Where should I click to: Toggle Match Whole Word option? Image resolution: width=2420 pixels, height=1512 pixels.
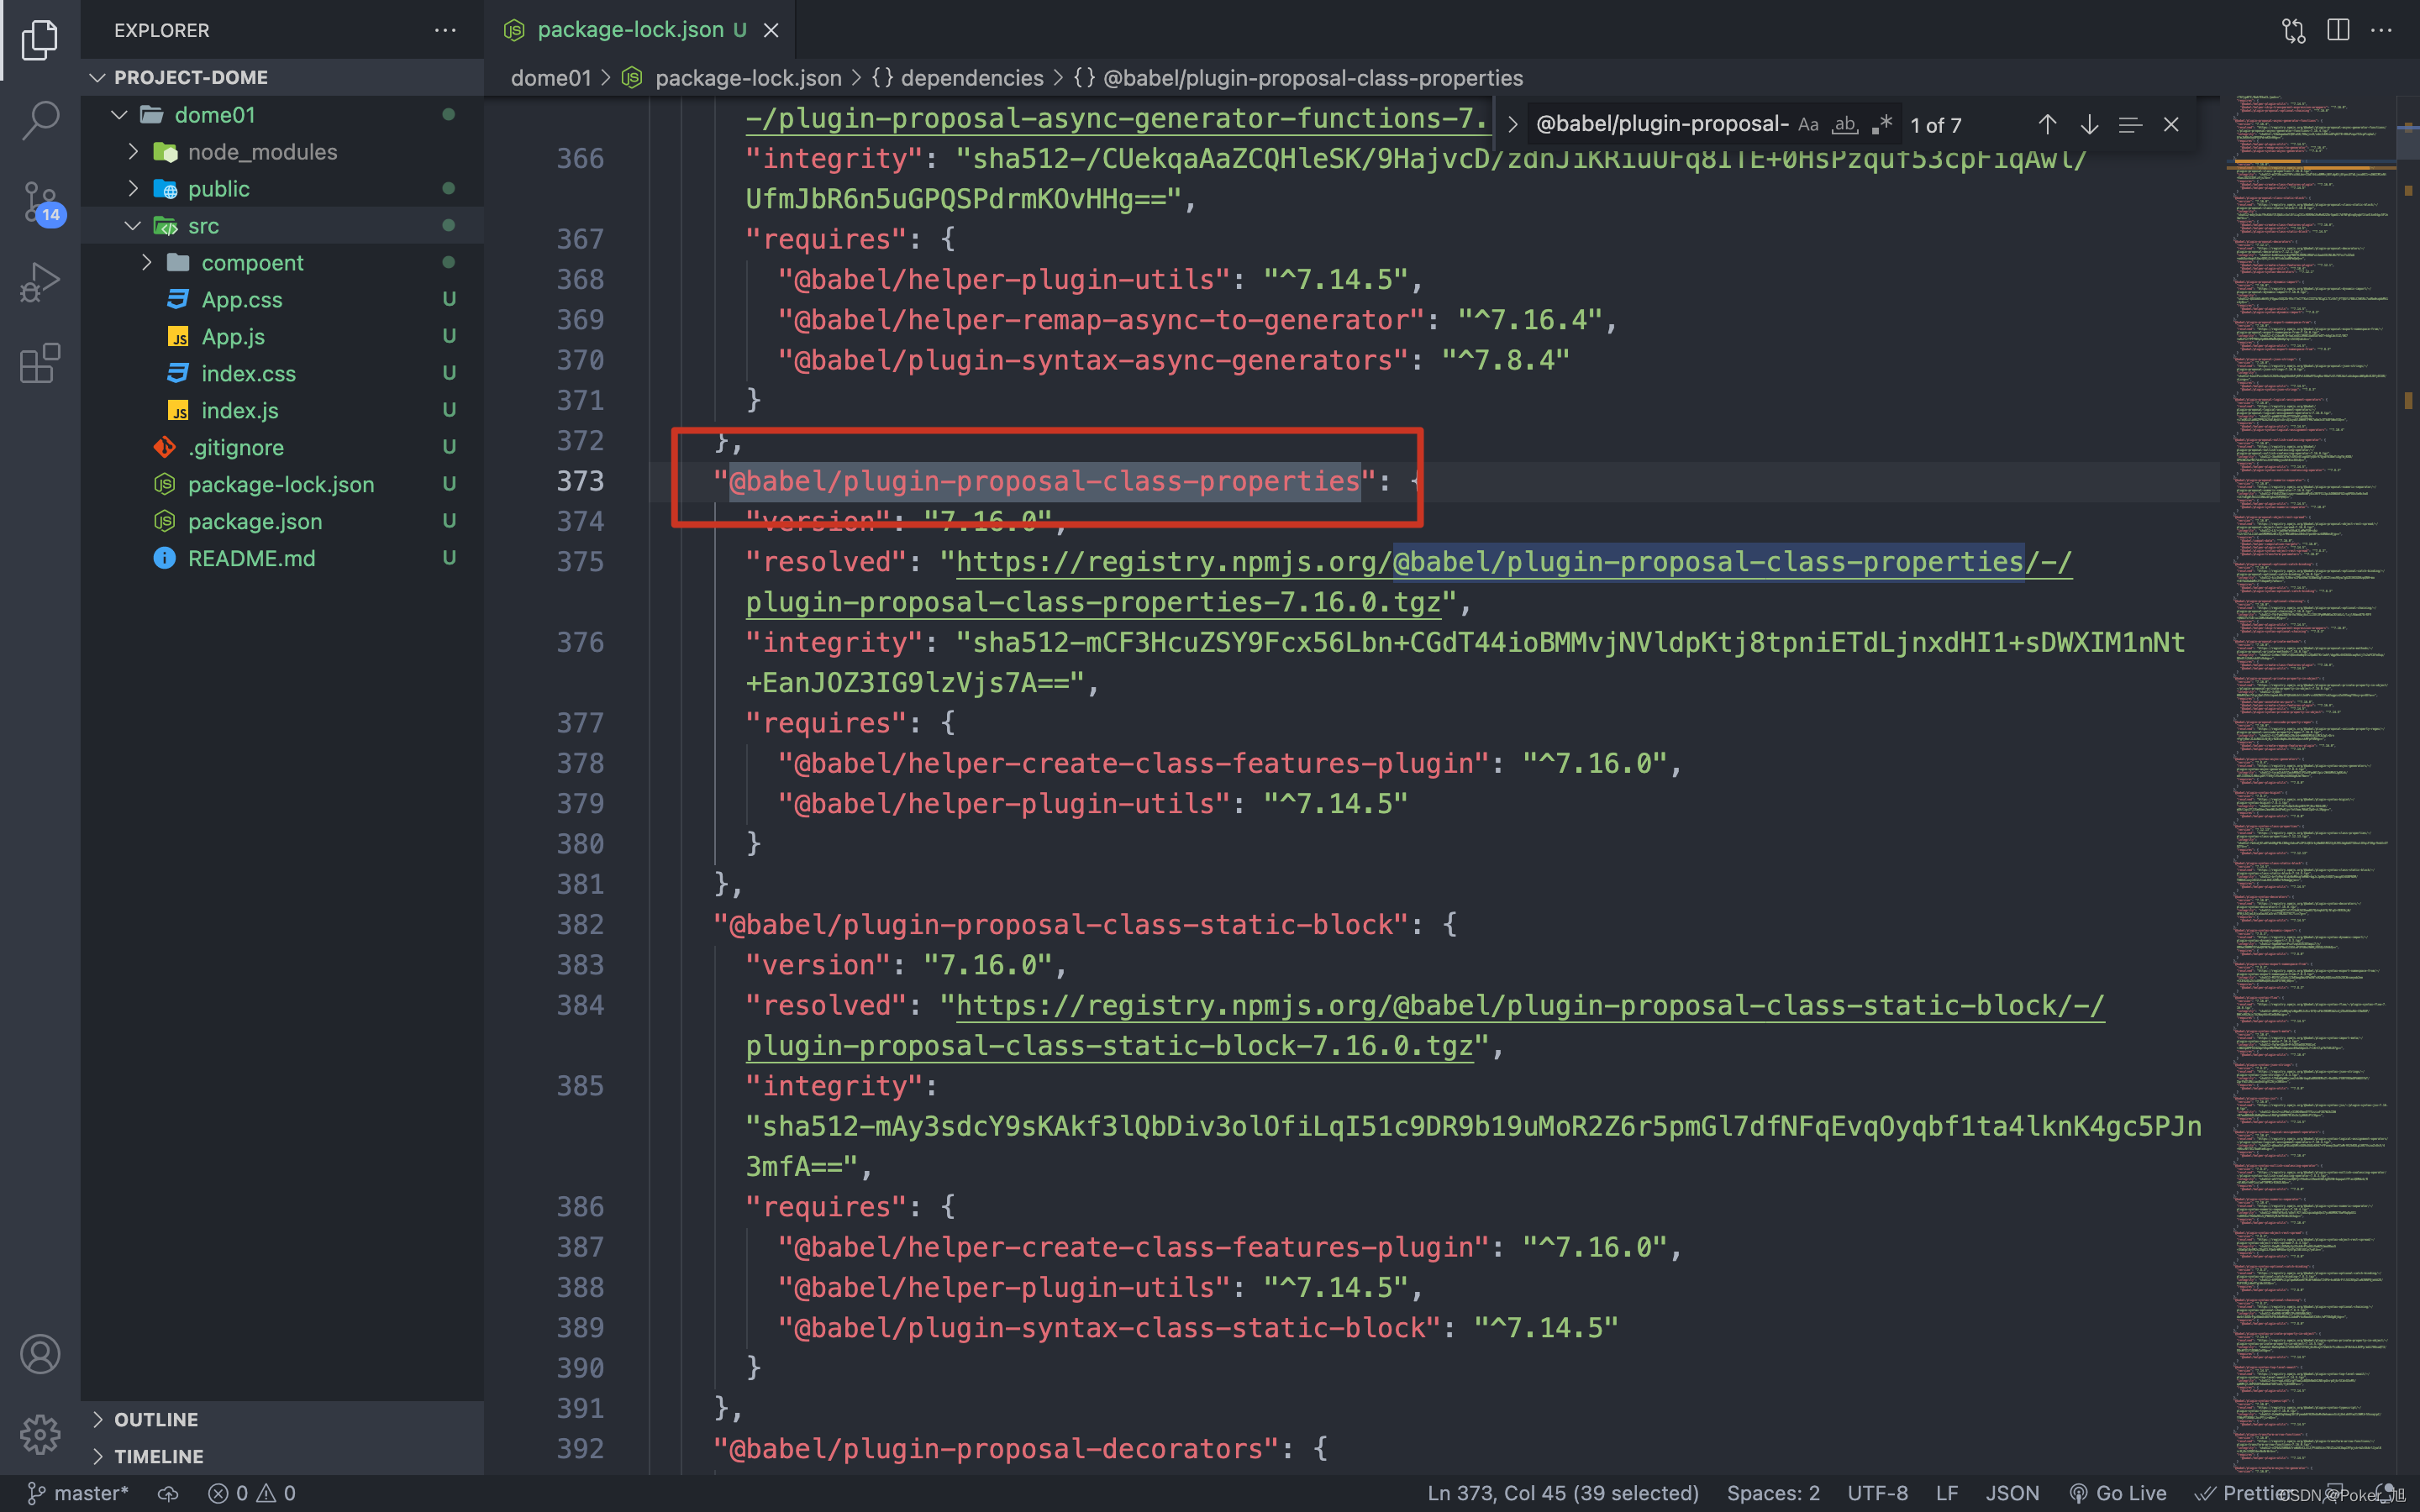[x=1845, y=125]
